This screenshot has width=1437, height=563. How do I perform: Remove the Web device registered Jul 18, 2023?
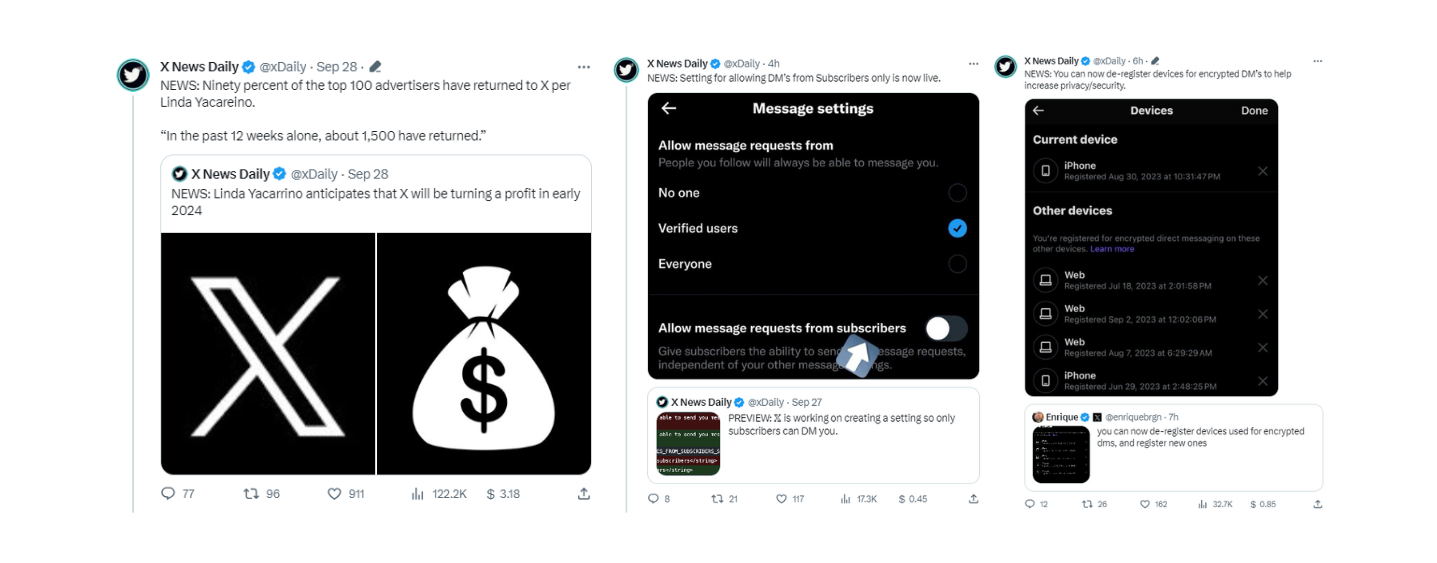(x=1262, y=281)
